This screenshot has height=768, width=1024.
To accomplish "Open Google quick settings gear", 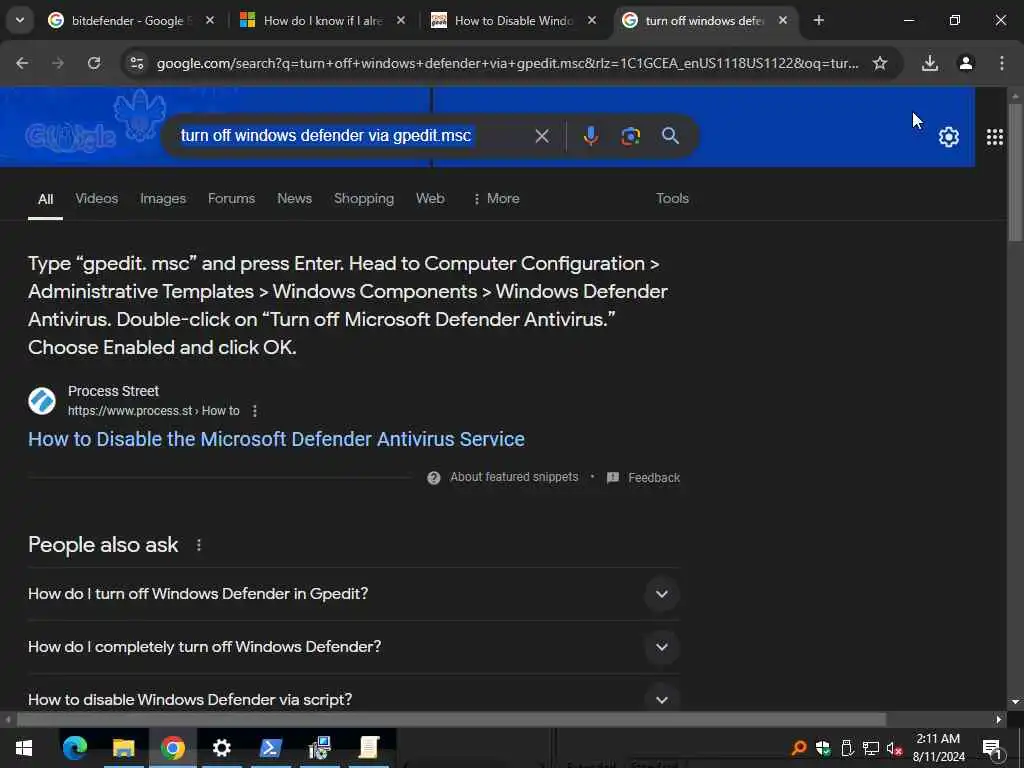I will coord(949,137).
